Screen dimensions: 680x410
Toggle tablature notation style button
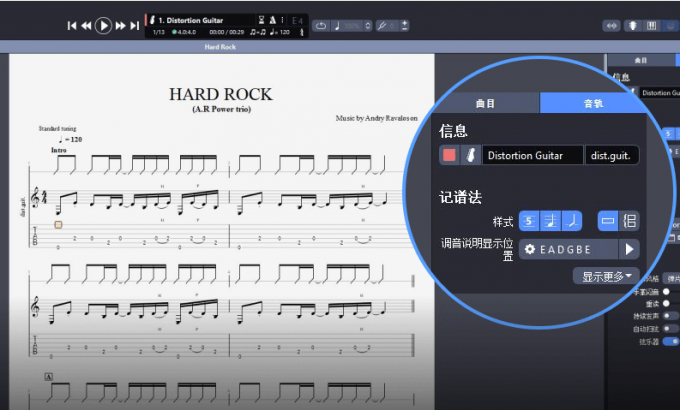pos(529,221)
